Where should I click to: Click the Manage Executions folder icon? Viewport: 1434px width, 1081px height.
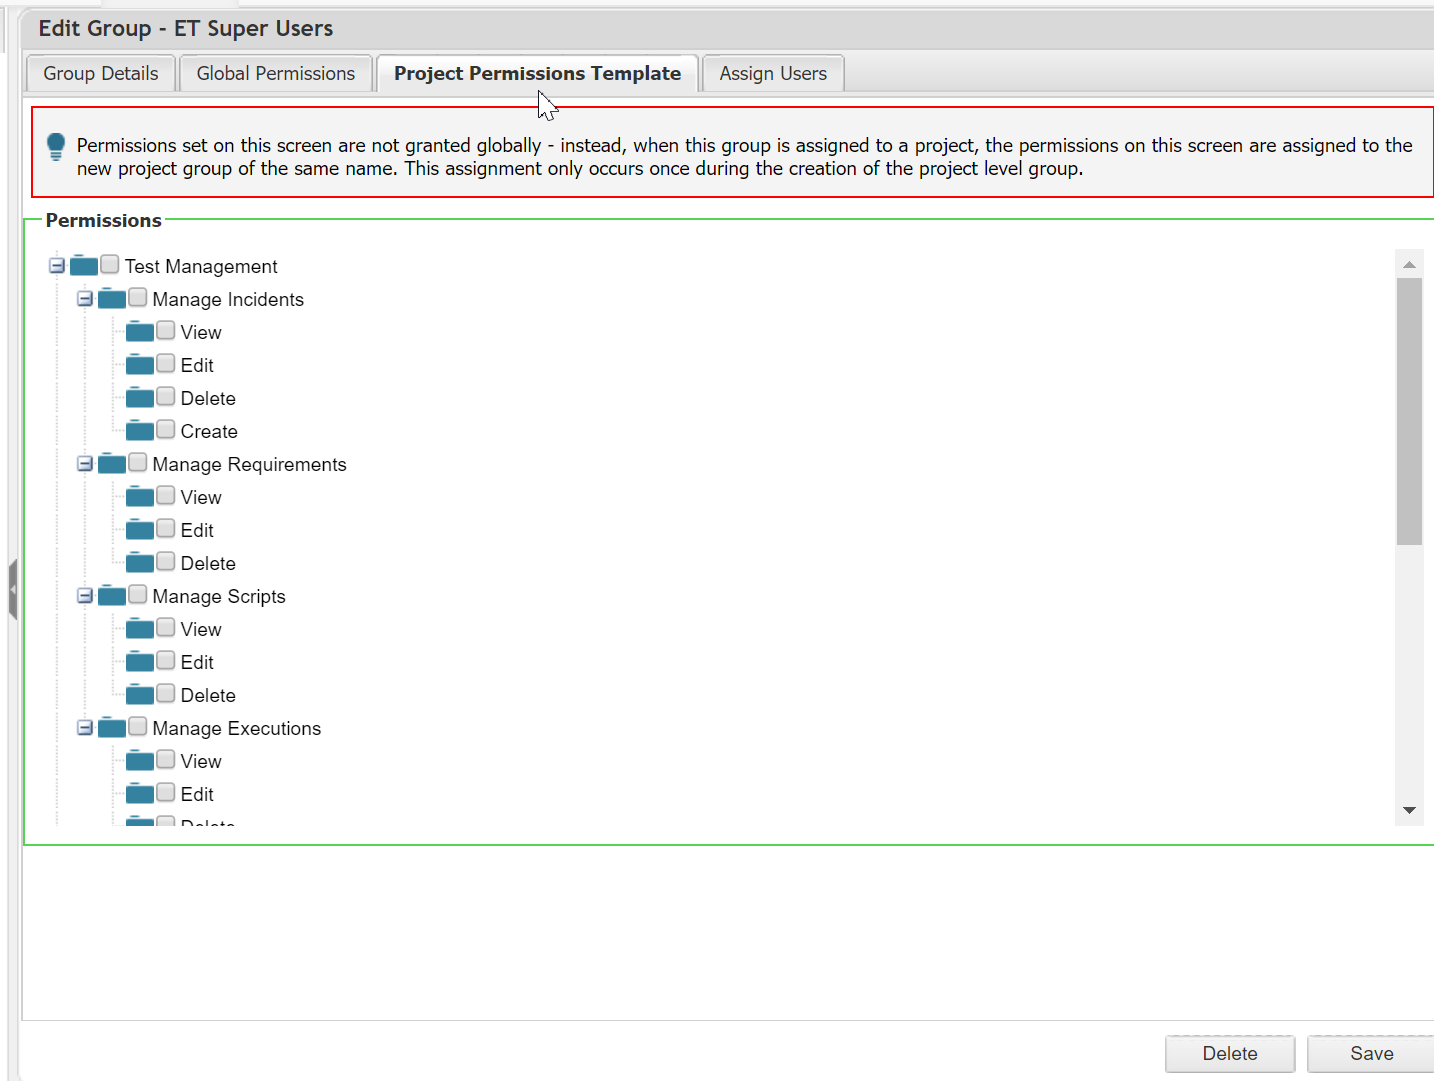[x=112, y=728]
